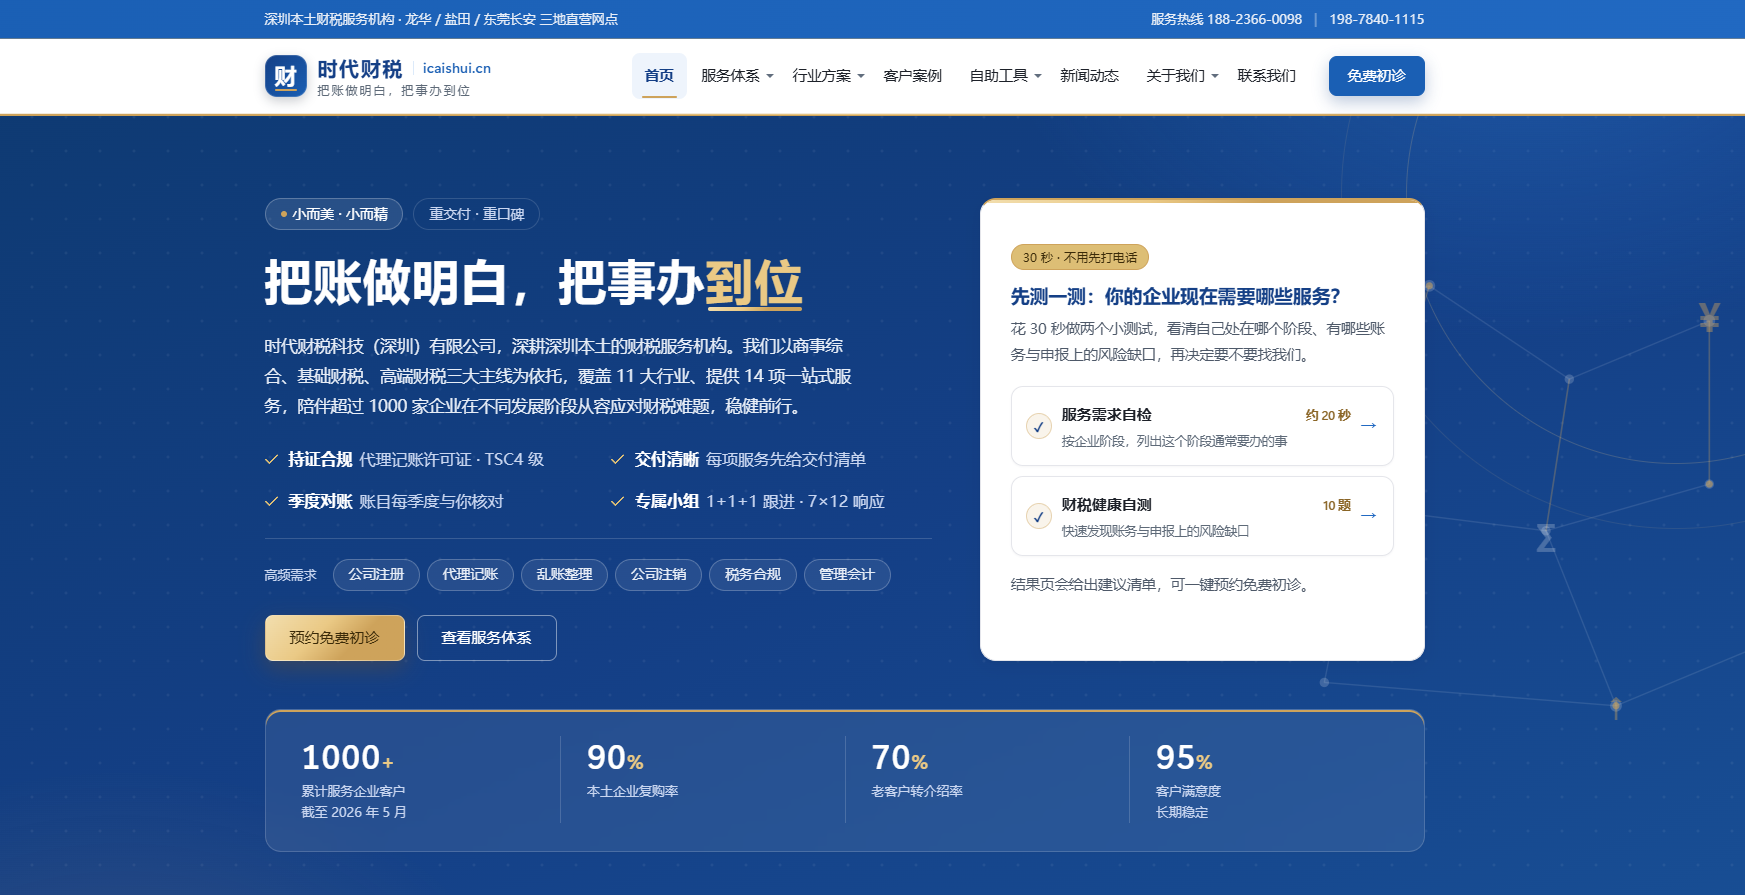Open 服务需求自检 card title
The height and width of the screenshot is (895, 1745).
coord(1107,415)
